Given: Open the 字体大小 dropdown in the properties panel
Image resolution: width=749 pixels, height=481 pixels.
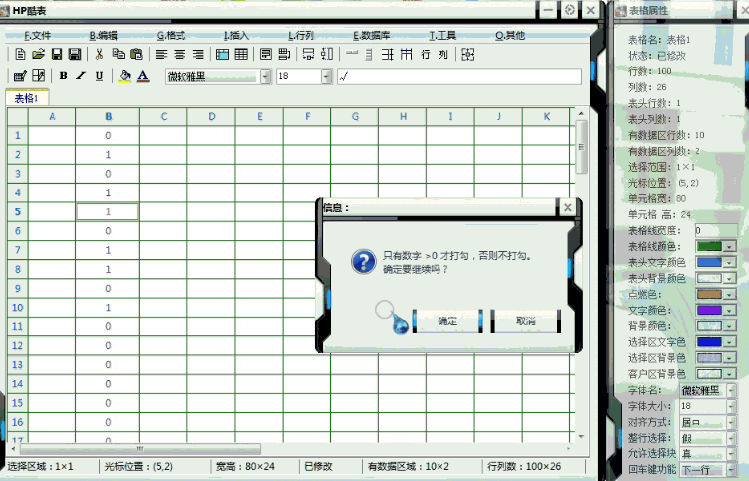Looking at the screenshot, I should [x=731, y=406].
